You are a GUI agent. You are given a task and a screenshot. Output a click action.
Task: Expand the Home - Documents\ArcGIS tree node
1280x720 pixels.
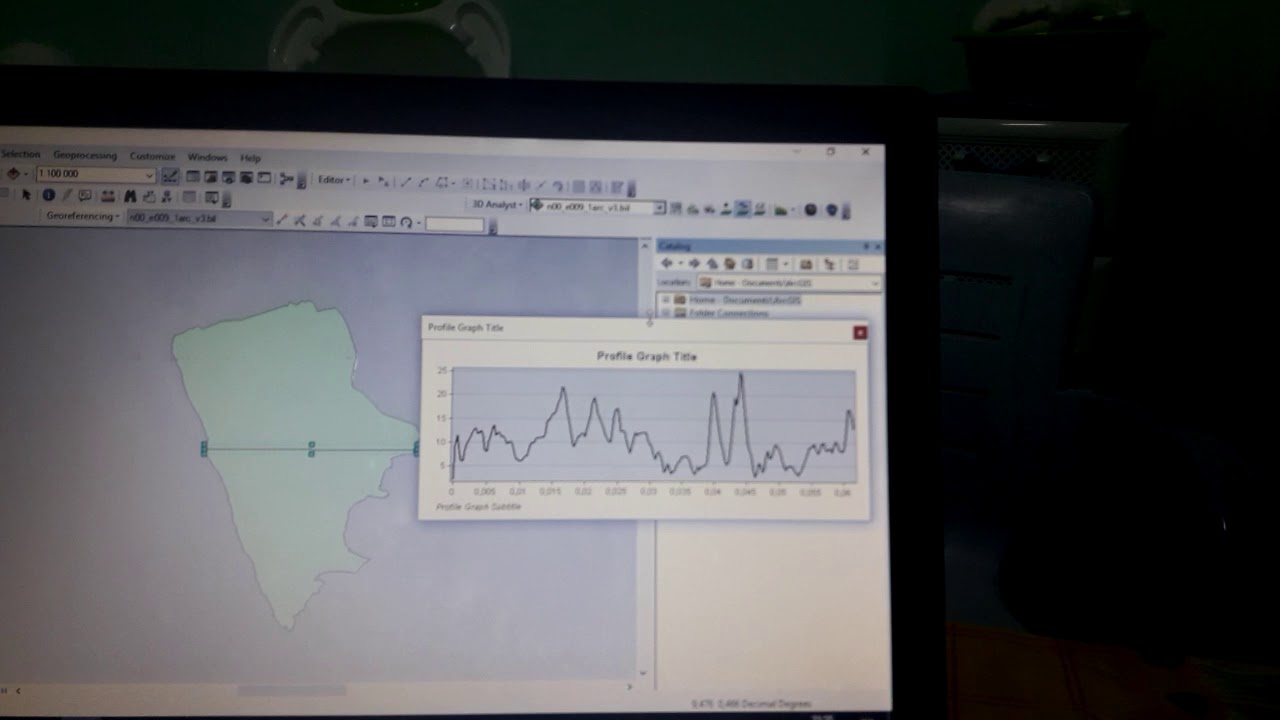[665, 299]
